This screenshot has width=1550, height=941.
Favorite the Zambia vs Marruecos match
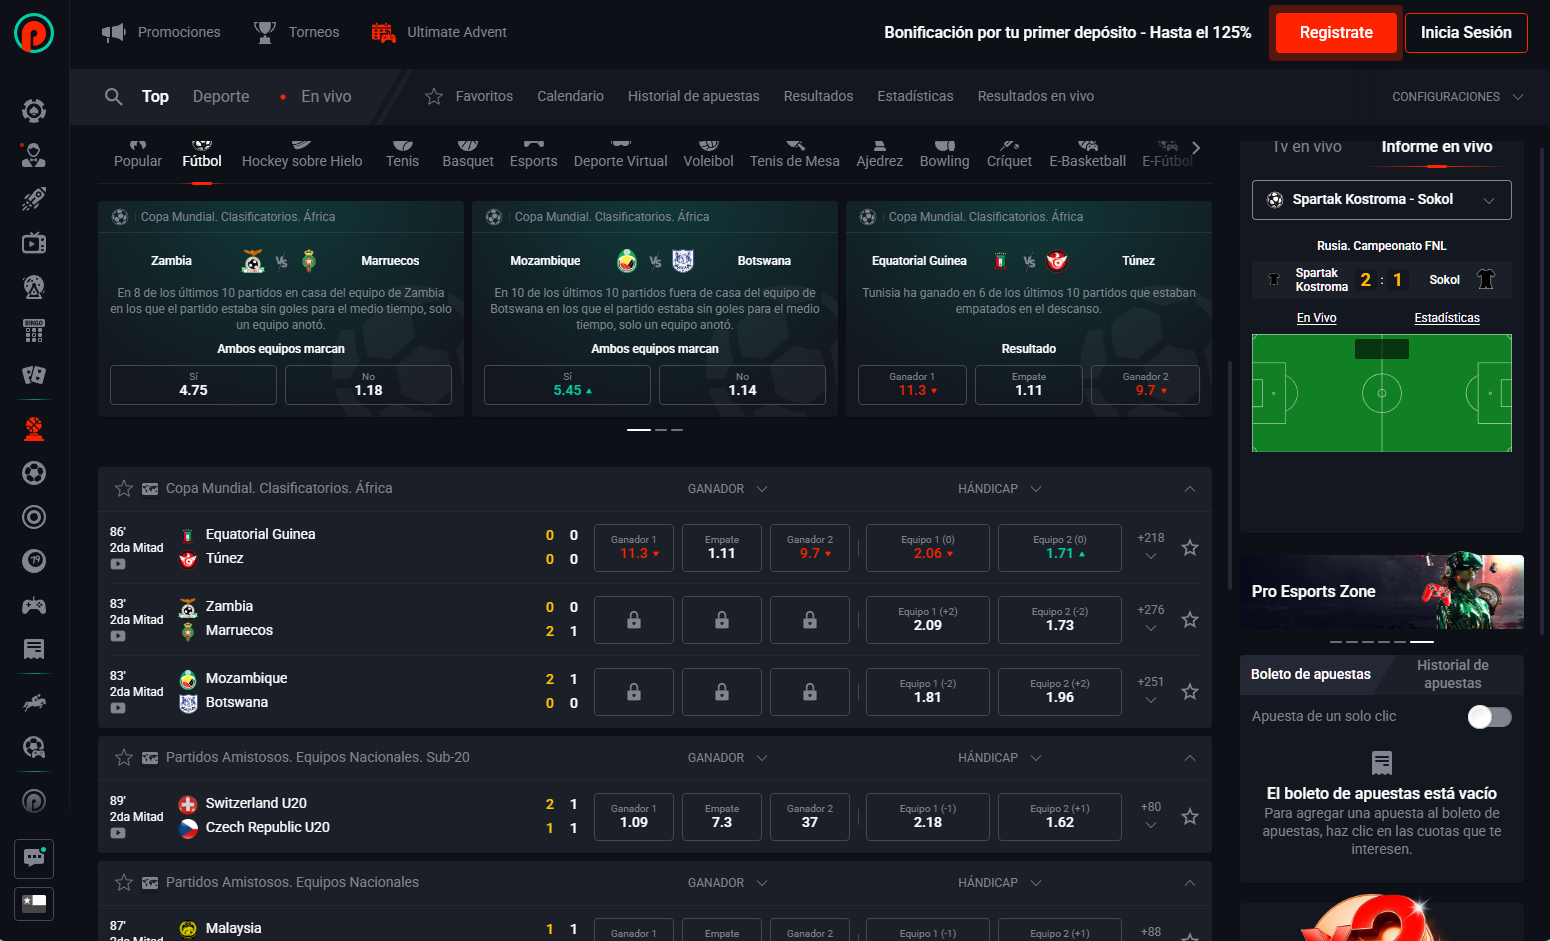(1190, 620)
